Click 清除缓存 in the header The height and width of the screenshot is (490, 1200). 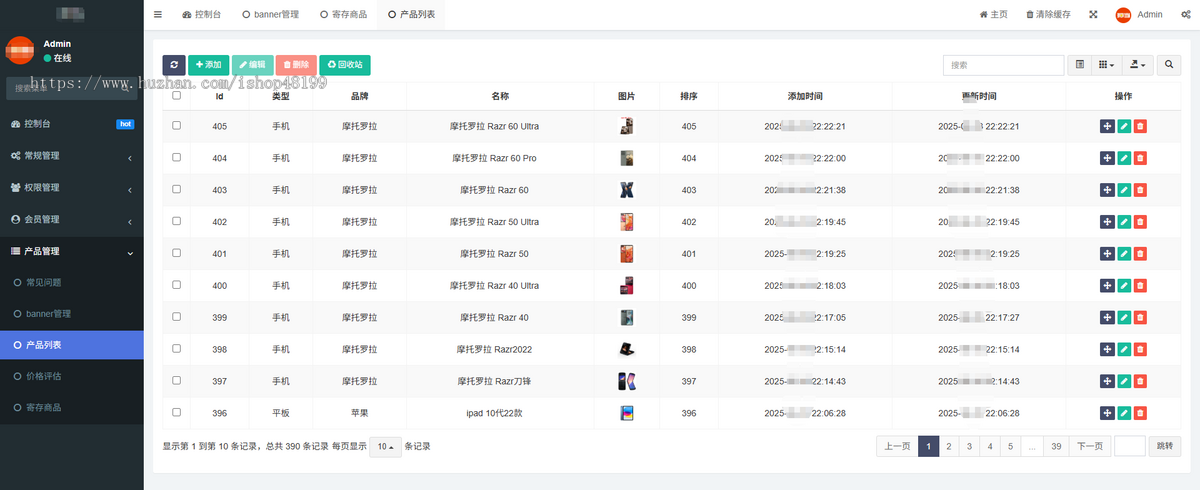tap(1048, 14)
